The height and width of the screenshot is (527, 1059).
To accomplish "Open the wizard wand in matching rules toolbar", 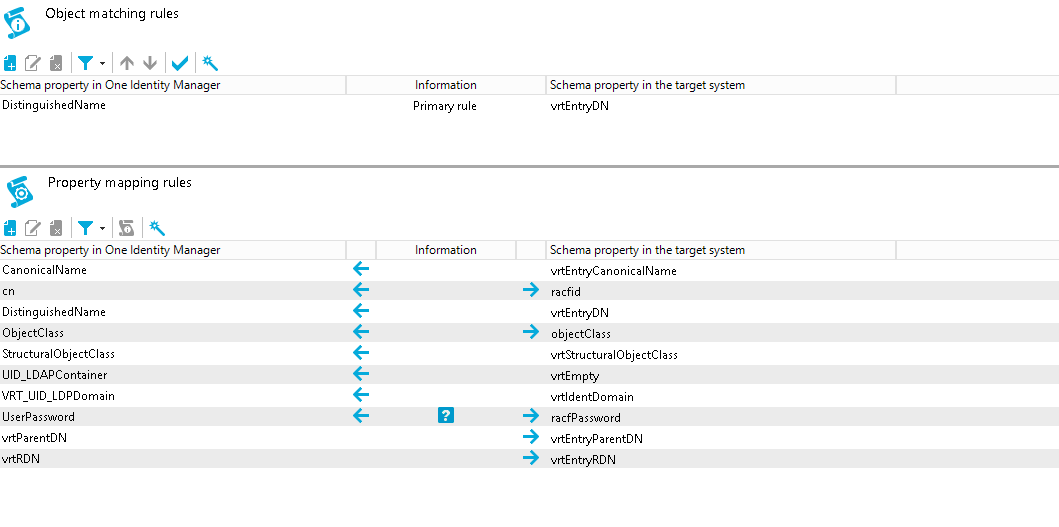I will point(210,64).
